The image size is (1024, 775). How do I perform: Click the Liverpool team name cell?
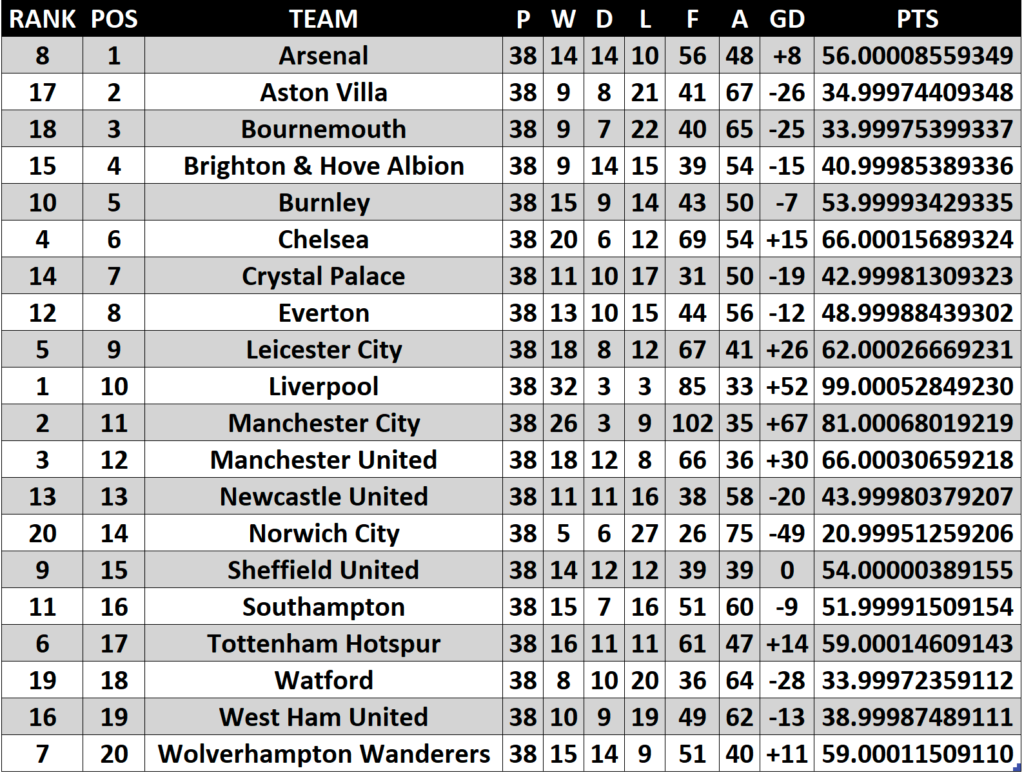click(323, 387)
